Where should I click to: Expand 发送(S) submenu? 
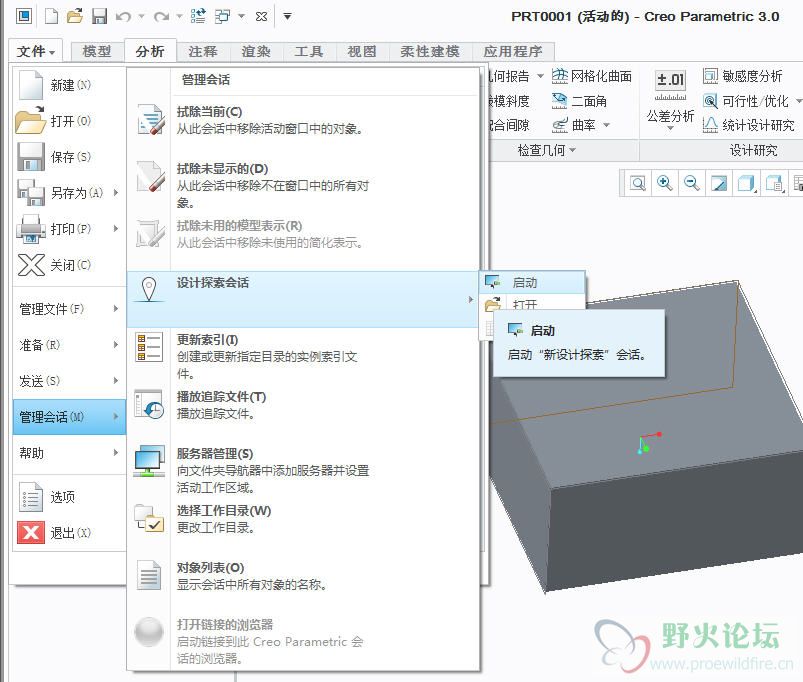click(x=69, y=380)
